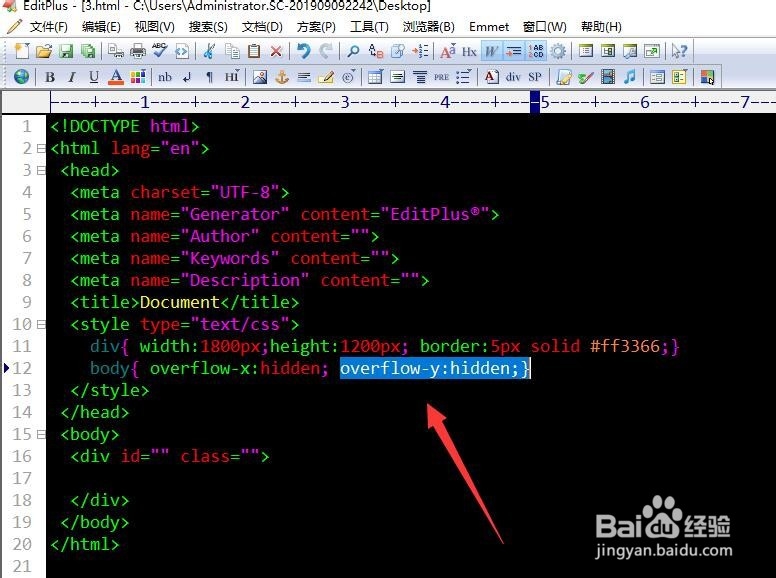The image size is (776, 578).
Task: Collapse the body block on line 15
Action: coord(41,434)
